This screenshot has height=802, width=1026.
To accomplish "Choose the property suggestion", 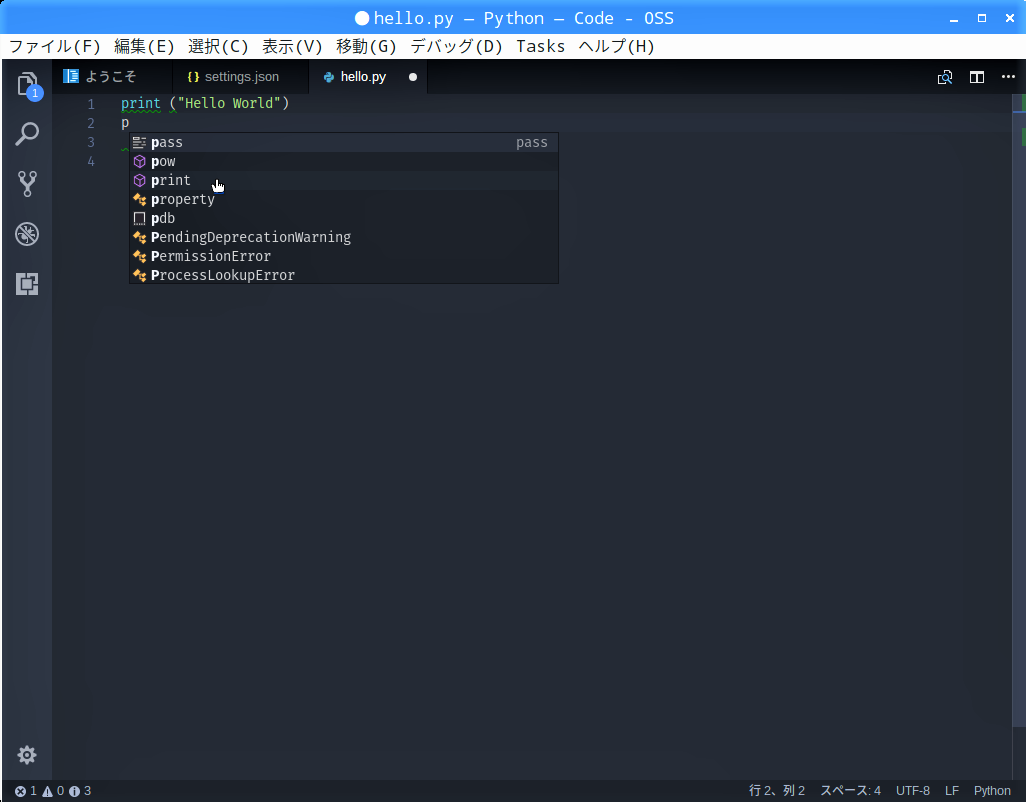I will [344, 200].
